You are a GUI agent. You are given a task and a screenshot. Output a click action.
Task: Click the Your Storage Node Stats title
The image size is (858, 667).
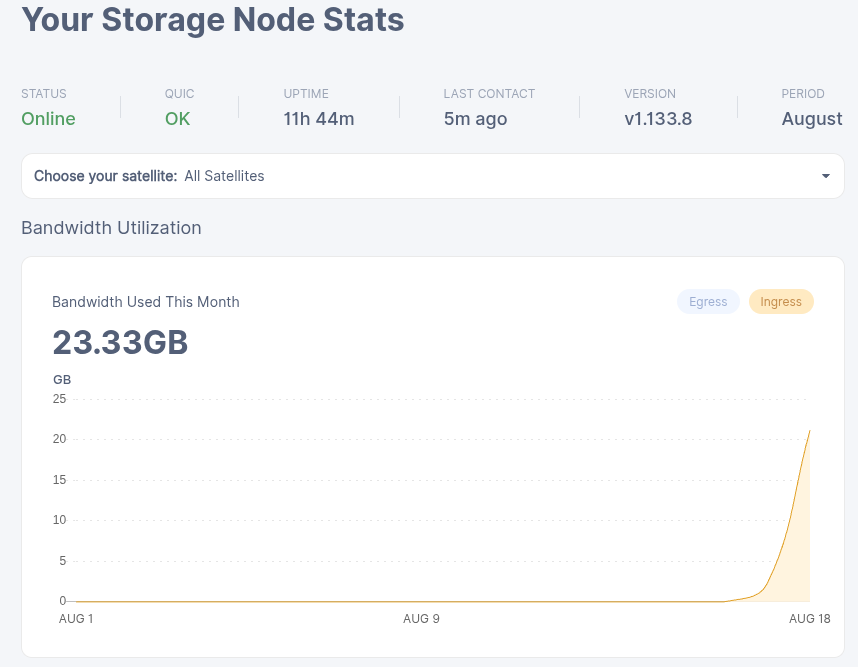213,19
